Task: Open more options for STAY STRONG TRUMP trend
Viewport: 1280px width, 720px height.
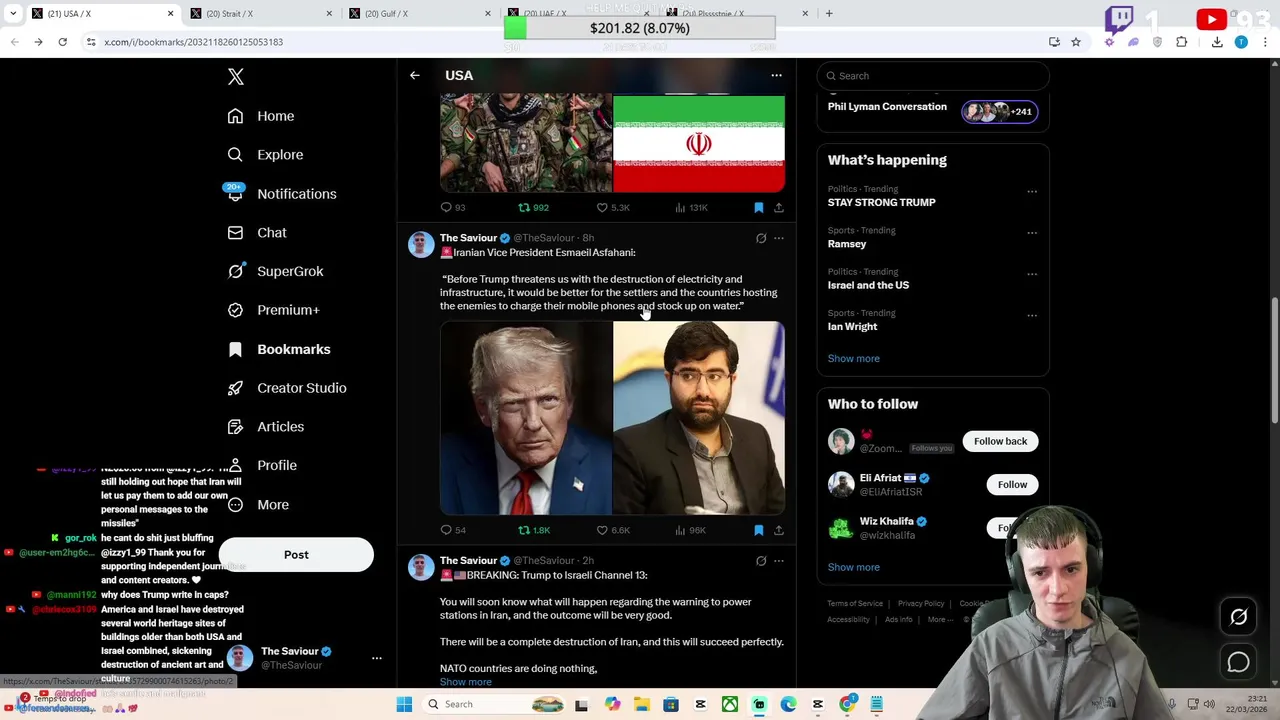Action: 1032,191
